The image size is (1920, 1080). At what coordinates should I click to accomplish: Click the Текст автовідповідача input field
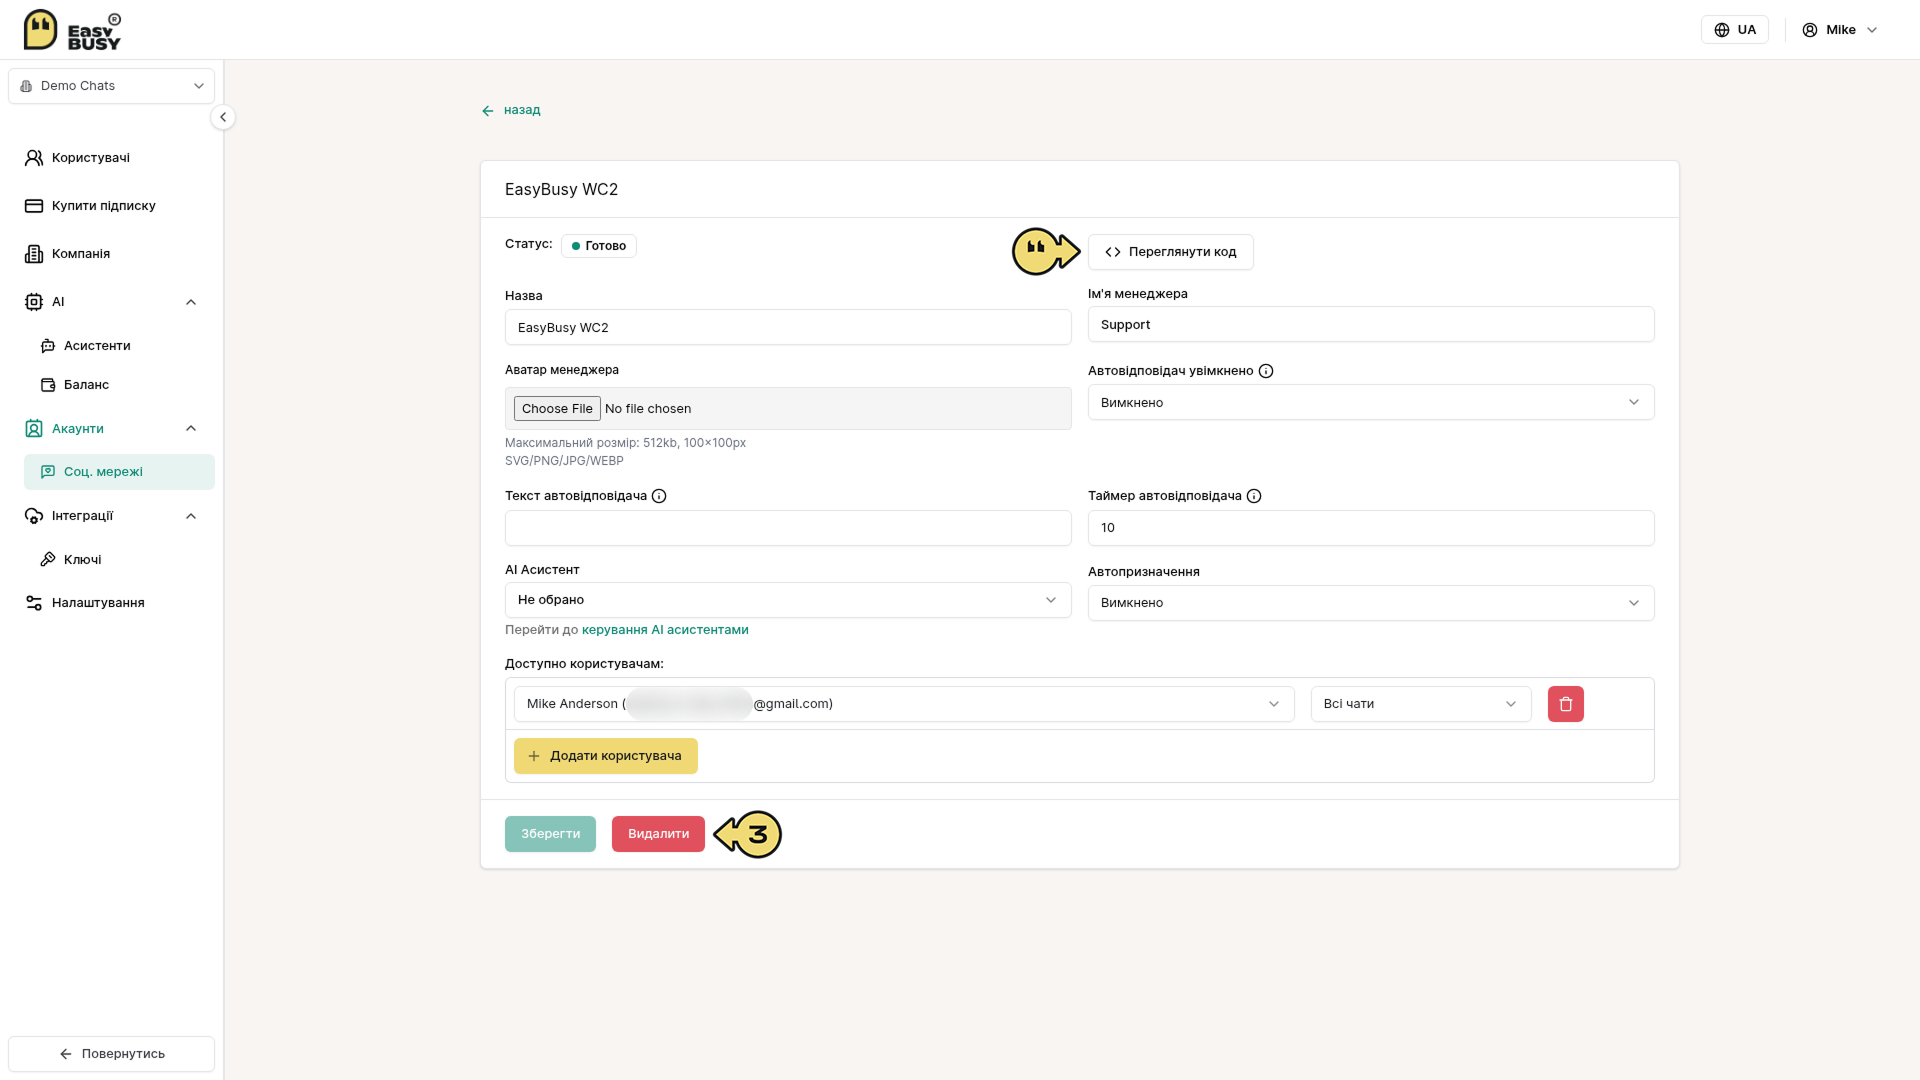pos(788,528)
